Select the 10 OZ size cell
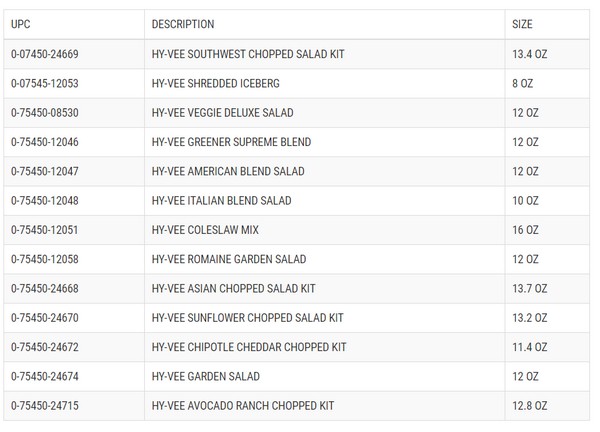Image resolution: width=600 pixels, height=432 pixels. [525, 201]
